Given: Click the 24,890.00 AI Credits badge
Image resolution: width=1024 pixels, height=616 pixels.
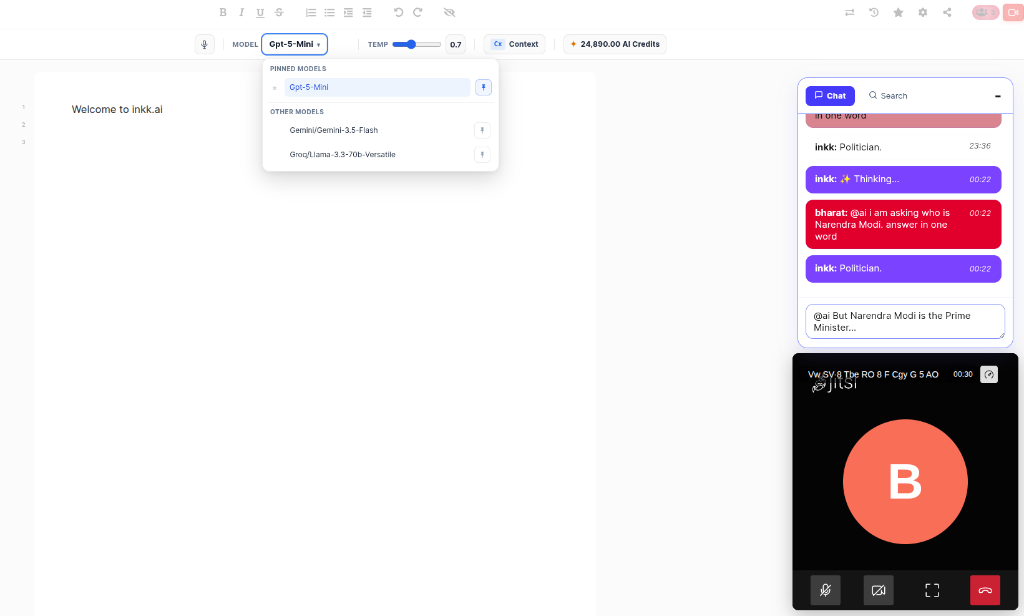Looking at the screenshot, I should tap(615, 44).
